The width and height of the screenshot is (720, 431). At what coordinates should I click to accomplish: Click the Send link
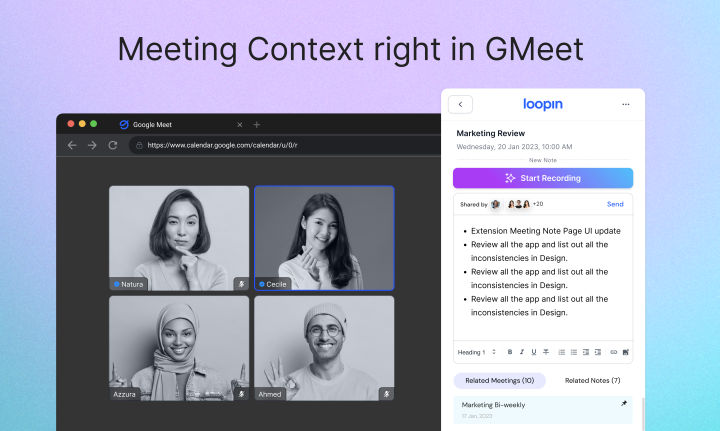pos(615,204)
